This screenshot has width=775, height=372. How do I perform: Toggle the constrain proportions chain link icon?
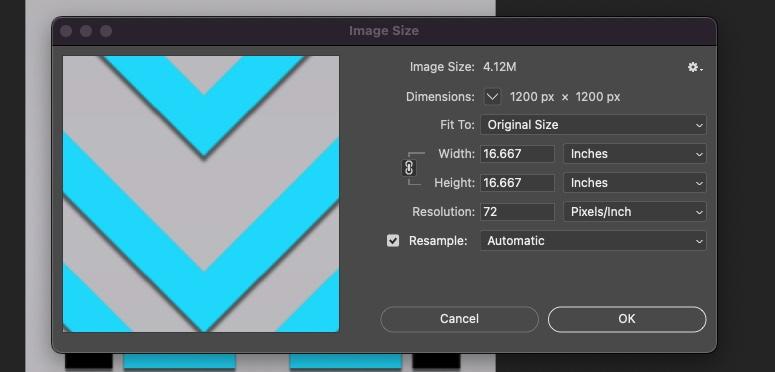(409, 168)
